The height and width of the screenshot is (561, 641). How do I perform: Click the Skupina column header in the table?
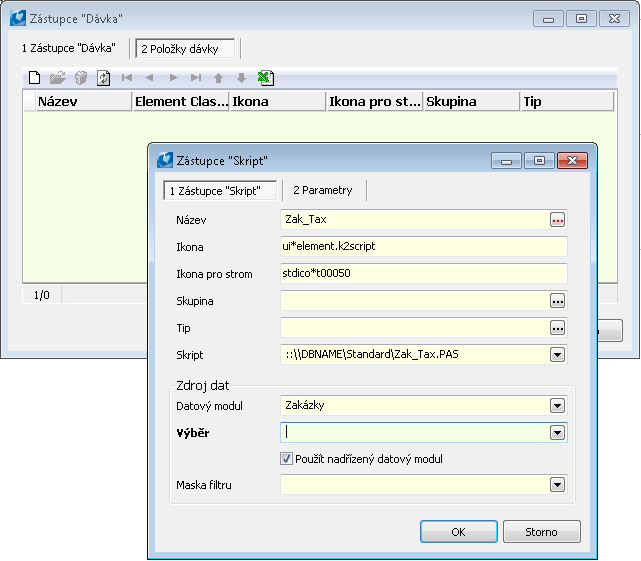tap(472, 101)
